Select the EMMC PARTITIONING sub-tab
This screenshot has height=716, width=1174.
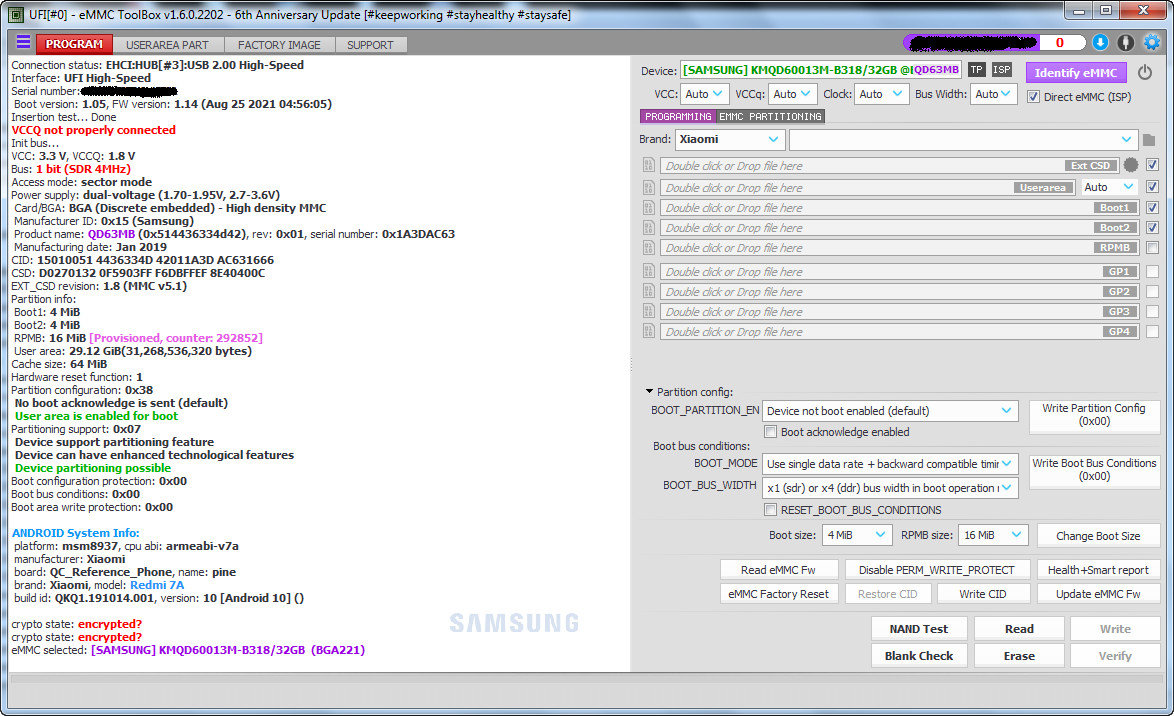click(x=770, y=116)
